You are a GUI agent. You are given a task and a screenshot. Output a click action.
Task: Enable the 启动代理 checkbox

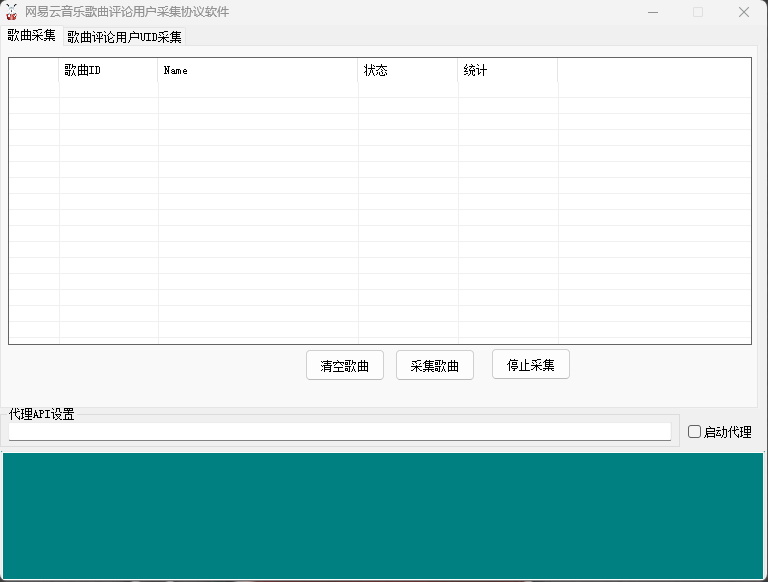(x=695, y=432)
